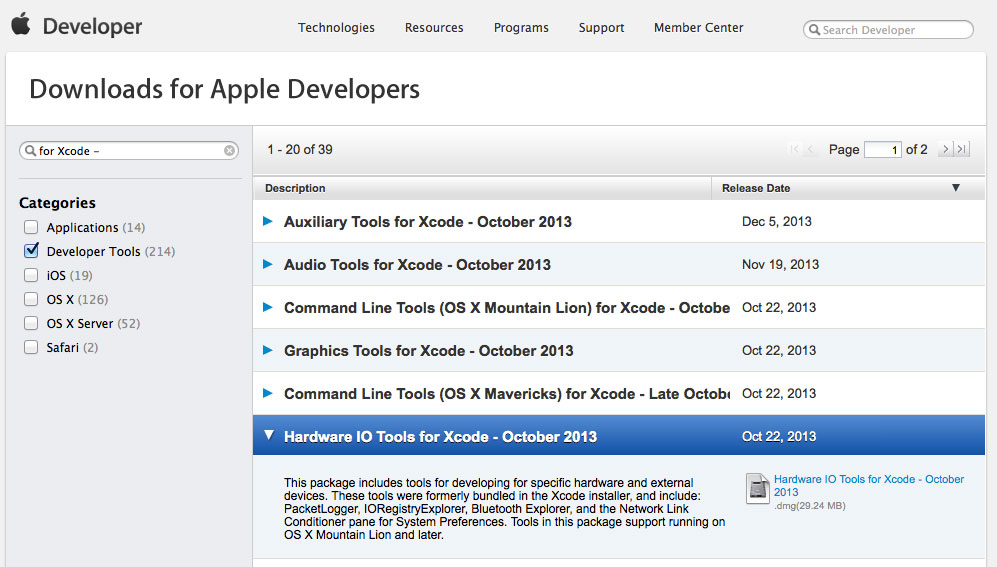Image resolution: width=997 pixels, height=567 pixels.
Task: Check the Applications category
Action: pyautogui.click(x=31, y=227)
